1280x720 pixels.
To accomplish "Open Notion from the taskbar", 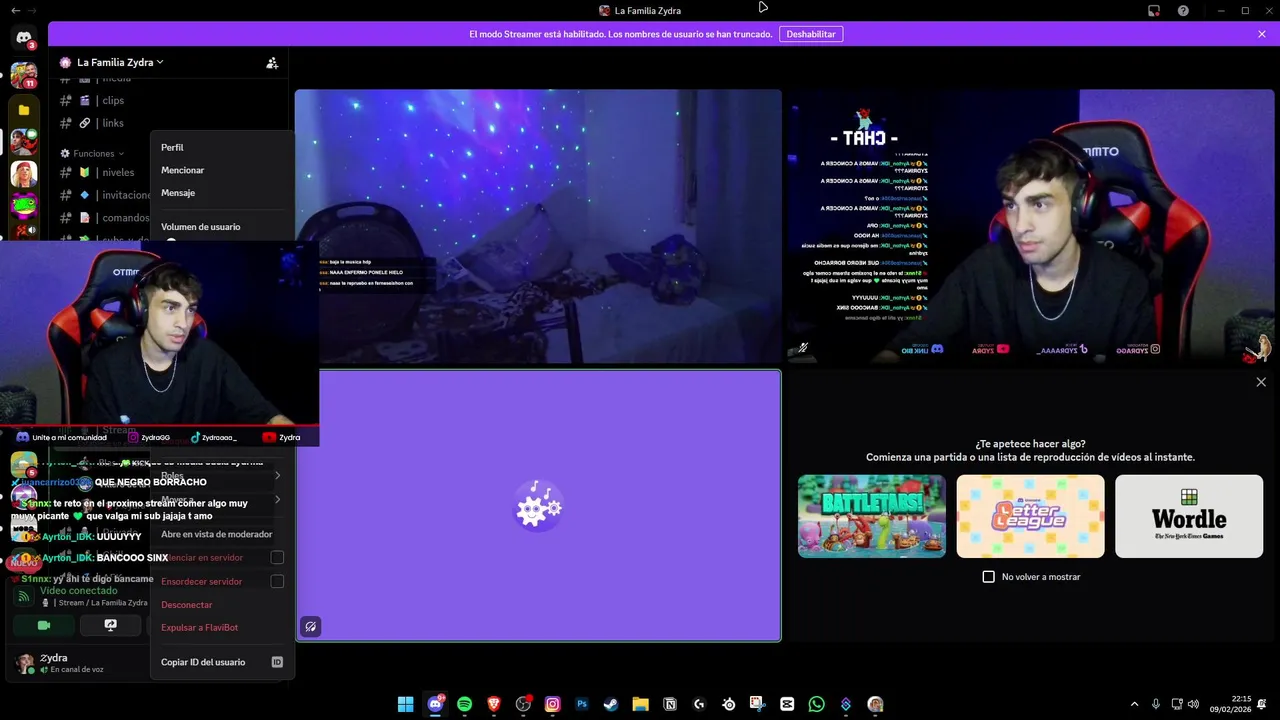I will (x=670, y=704).
